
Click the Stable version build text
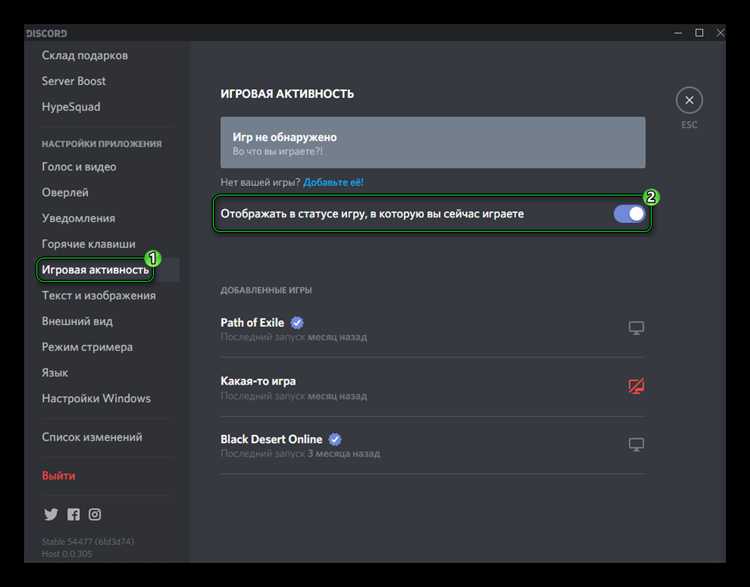pyautogui.click(x=88, y=542)
